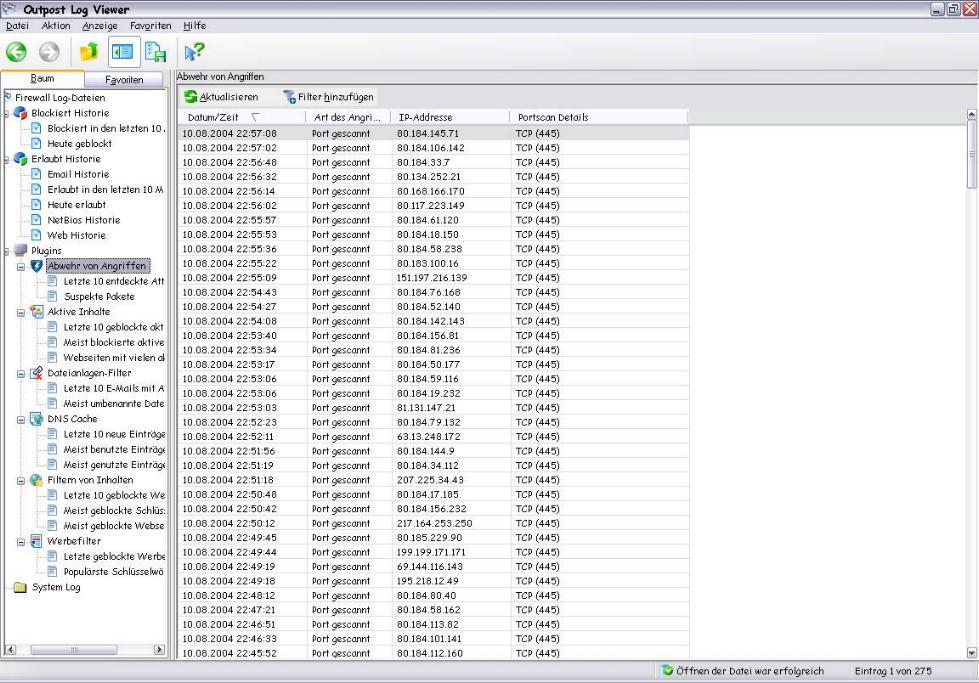
Task: Click the Filter hinzufügen button
Action: (x=328, y=97)
